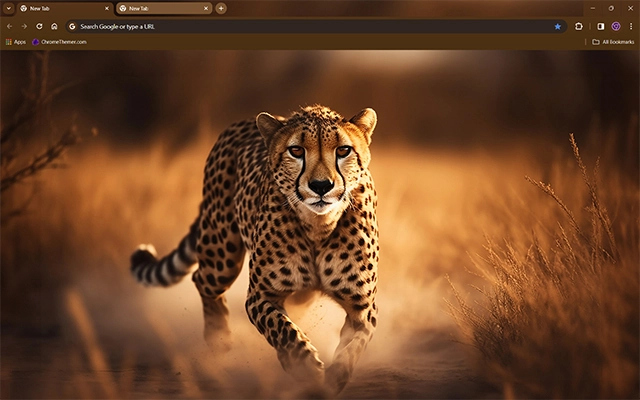Open the profile avatar menu

click(x=616, y=27)
